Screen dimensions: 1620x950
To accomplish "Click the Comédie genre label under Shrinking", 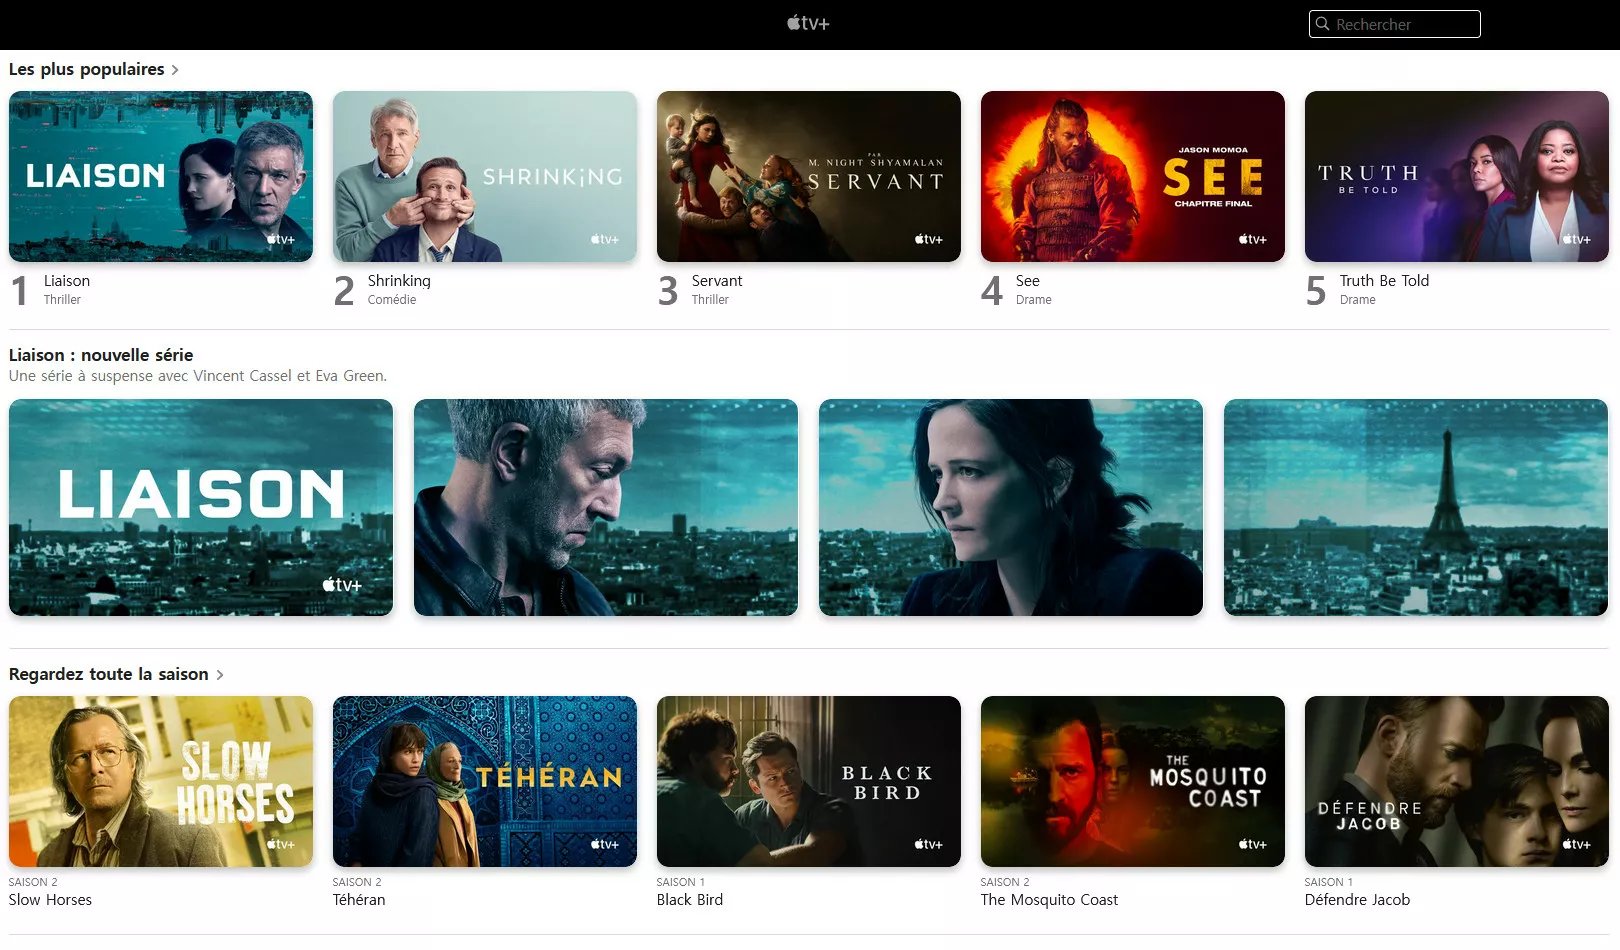I will (392, 300).
